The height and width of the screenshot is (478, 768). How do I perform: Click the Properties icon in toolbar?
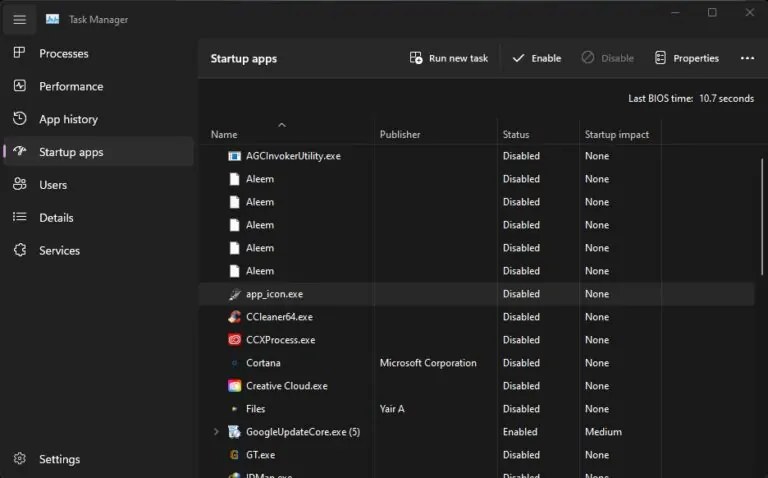(660, 58)
